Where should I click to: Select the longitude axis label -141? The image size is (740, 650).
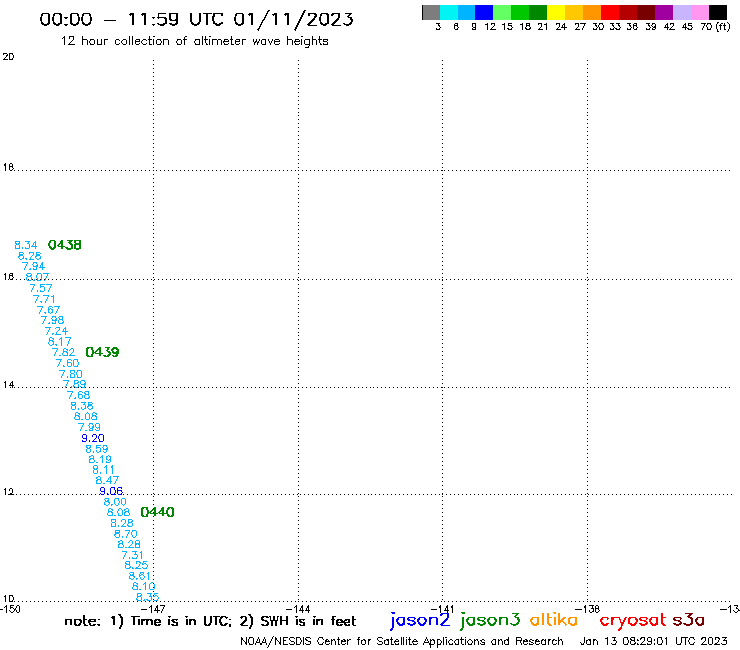point(442,609)
